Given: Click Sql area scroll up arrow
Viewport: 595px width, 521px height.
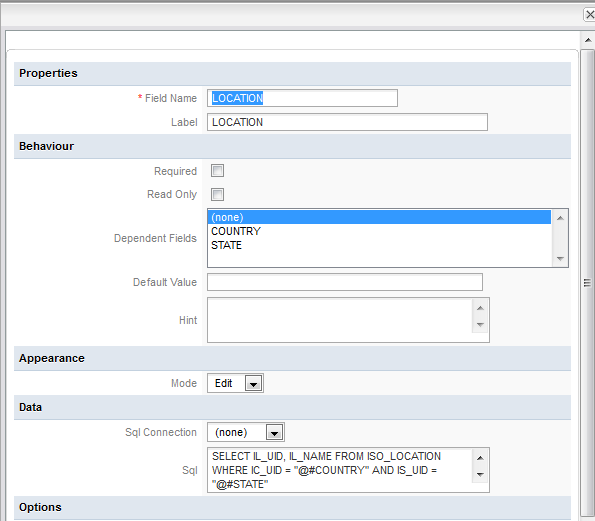Looking at the screenshot, I should 480,458.
